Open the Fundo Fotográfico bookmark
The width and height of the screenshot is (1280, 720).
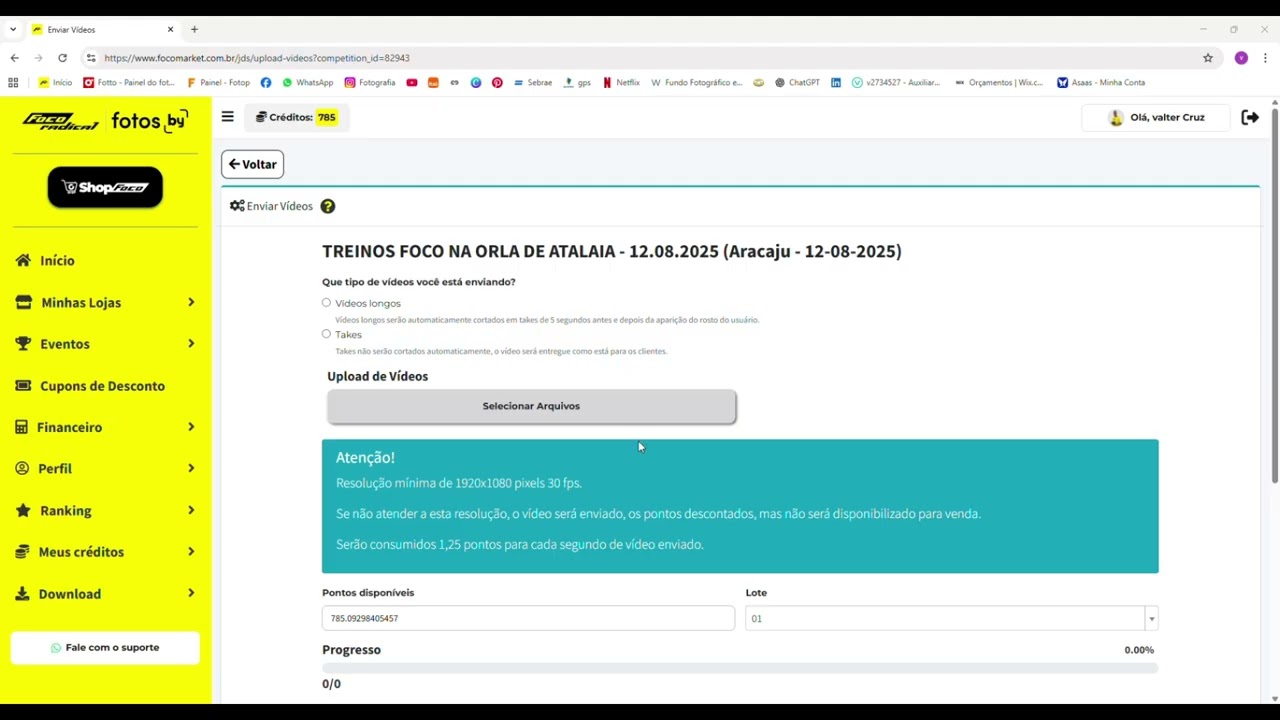(x=697, y=83)
